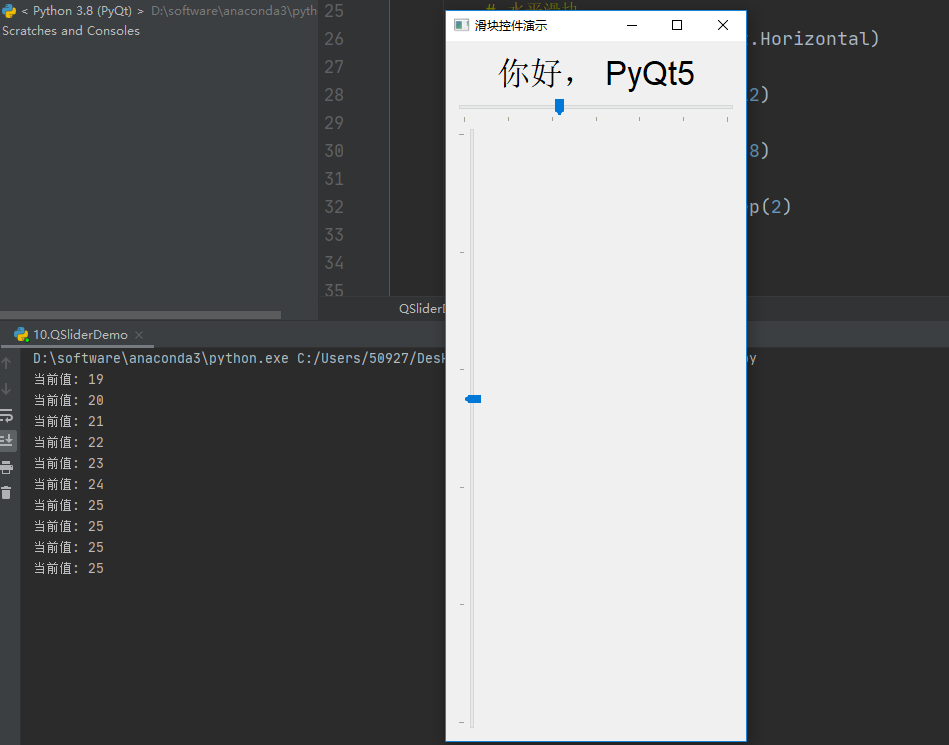
Task: Click the console output line 当前值: 21
Action: coord(68,421)
